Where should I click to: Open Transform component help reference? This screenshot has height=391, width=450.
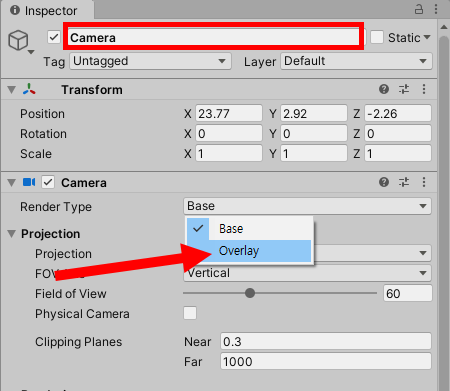click(384, 89)
